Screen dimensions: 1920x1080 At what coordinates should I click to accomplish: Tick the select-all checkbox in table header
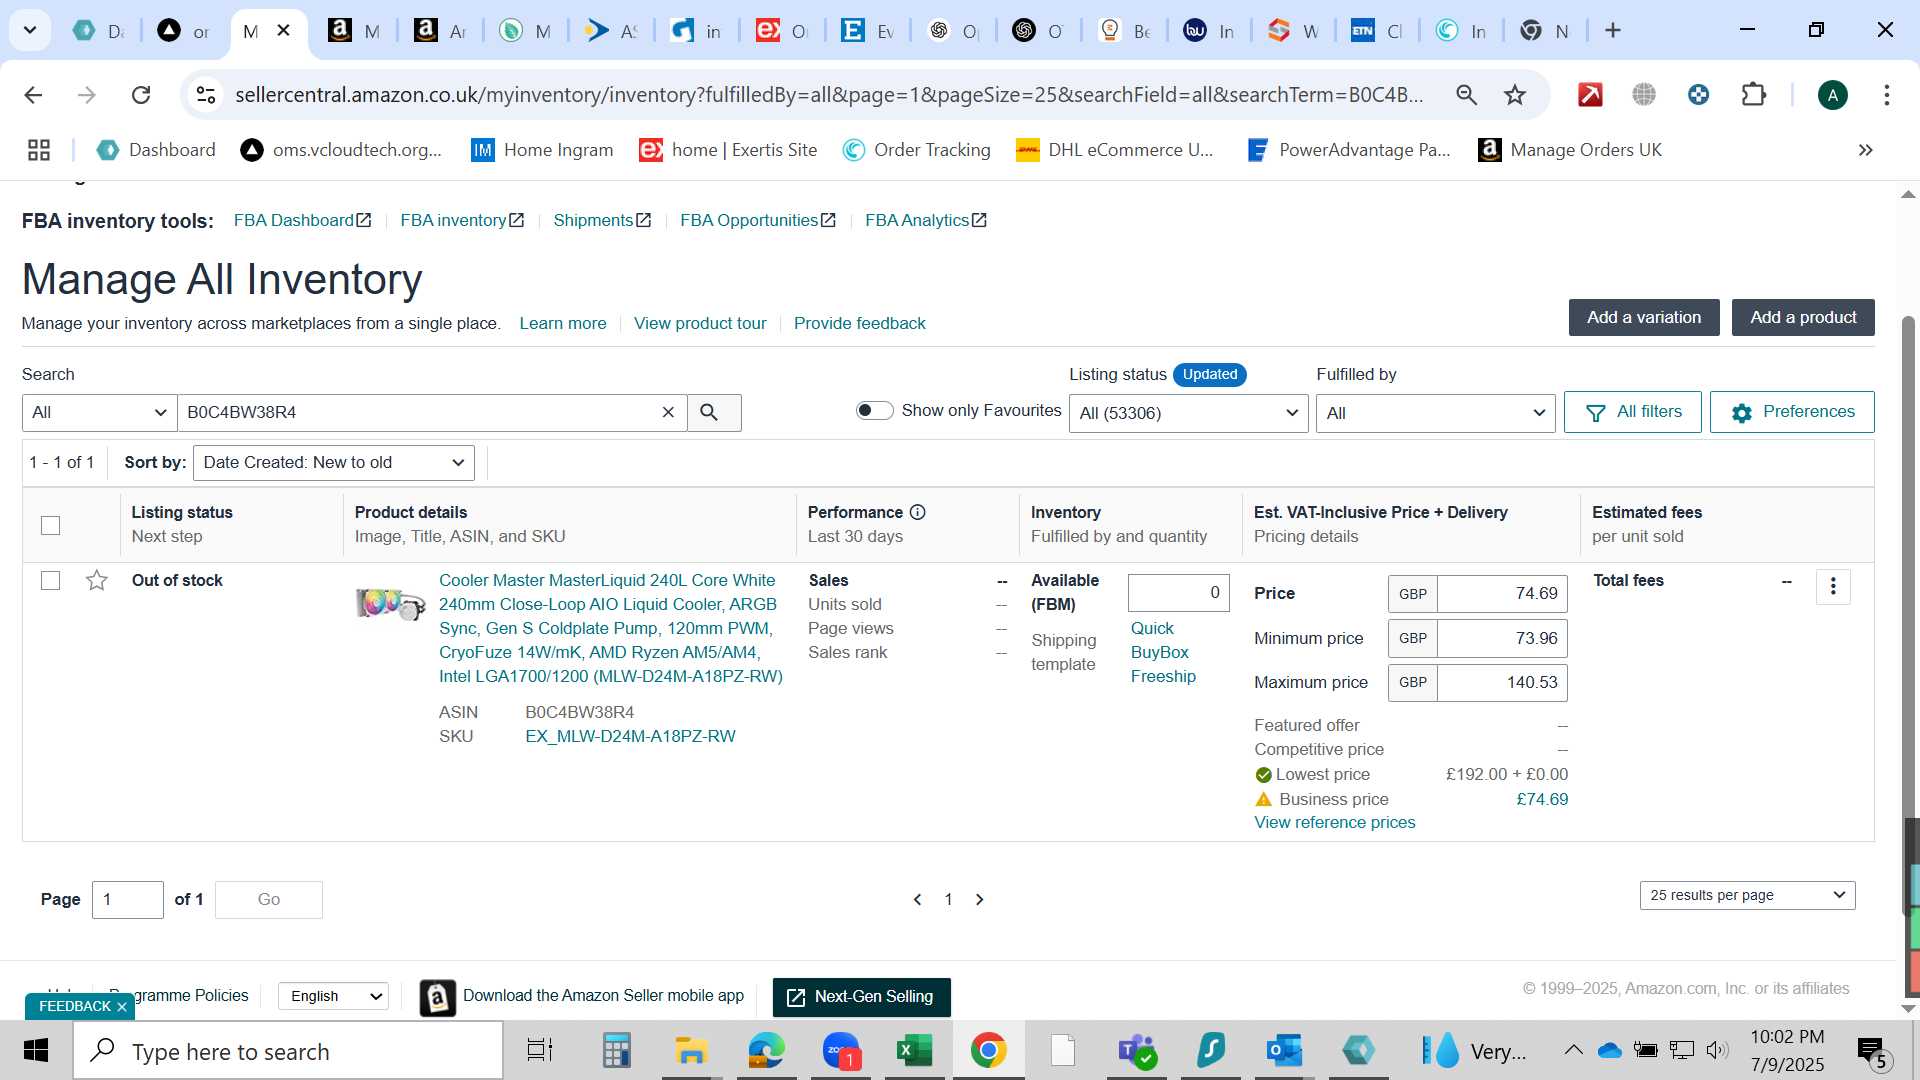coord(51,525)
